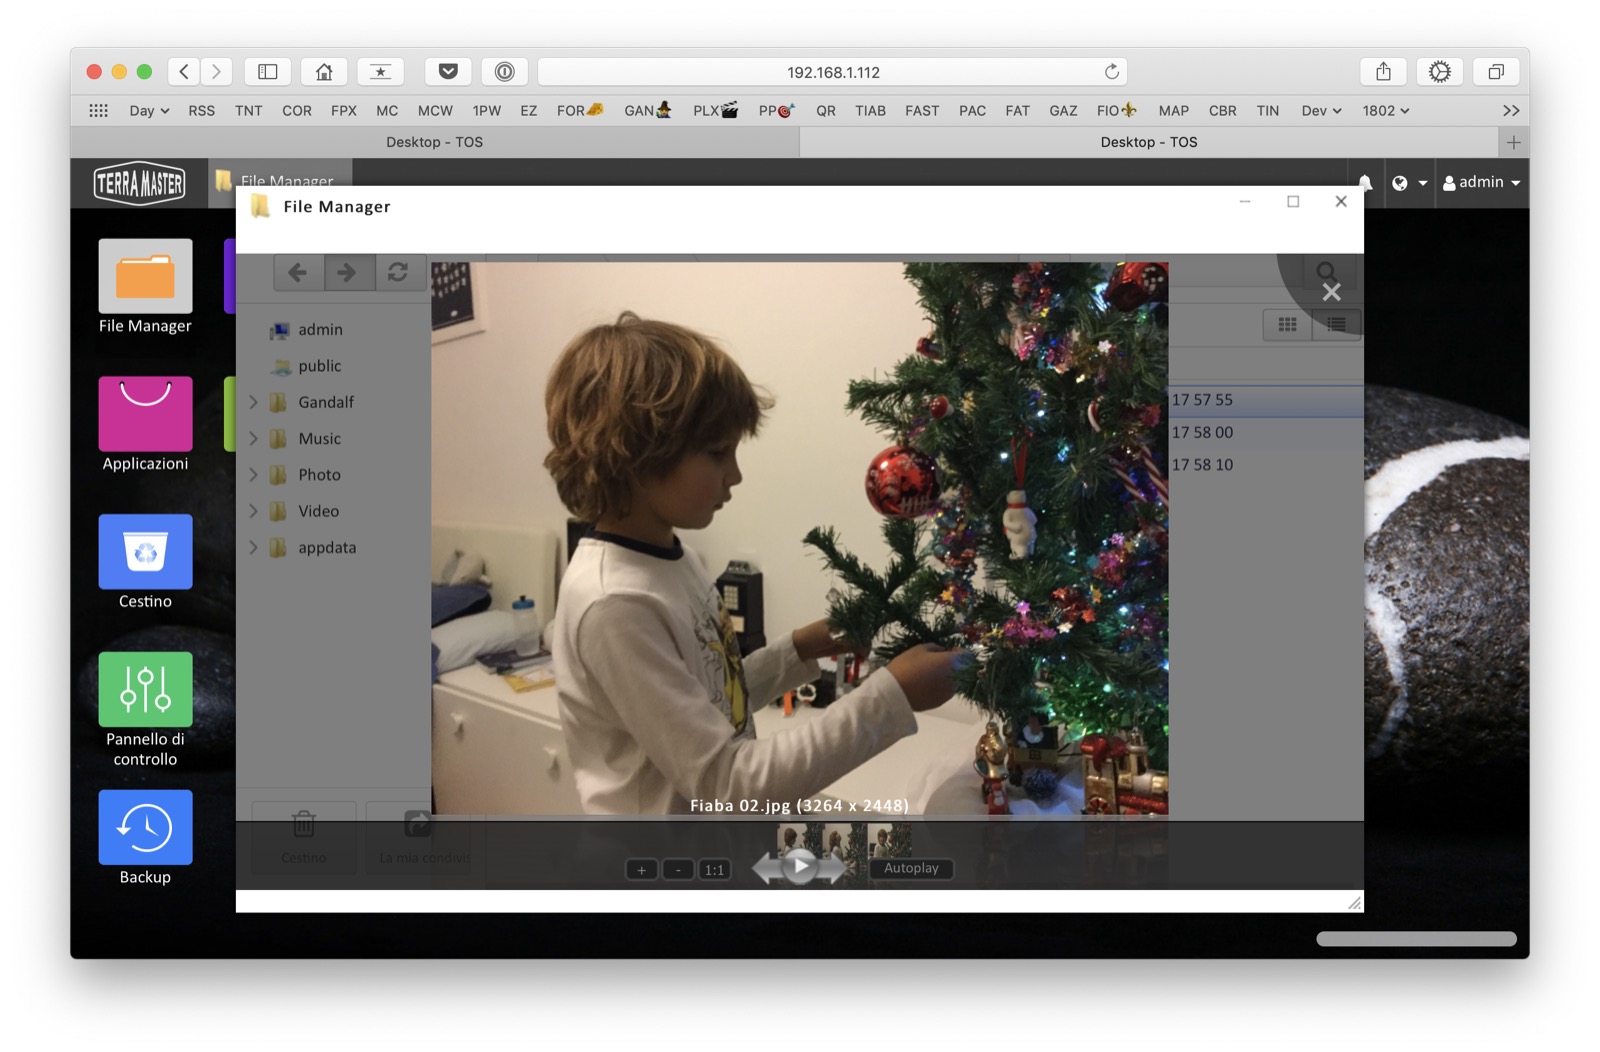
Task: Open Pannello di controllo desktop icon
Action: pos(145,709)
